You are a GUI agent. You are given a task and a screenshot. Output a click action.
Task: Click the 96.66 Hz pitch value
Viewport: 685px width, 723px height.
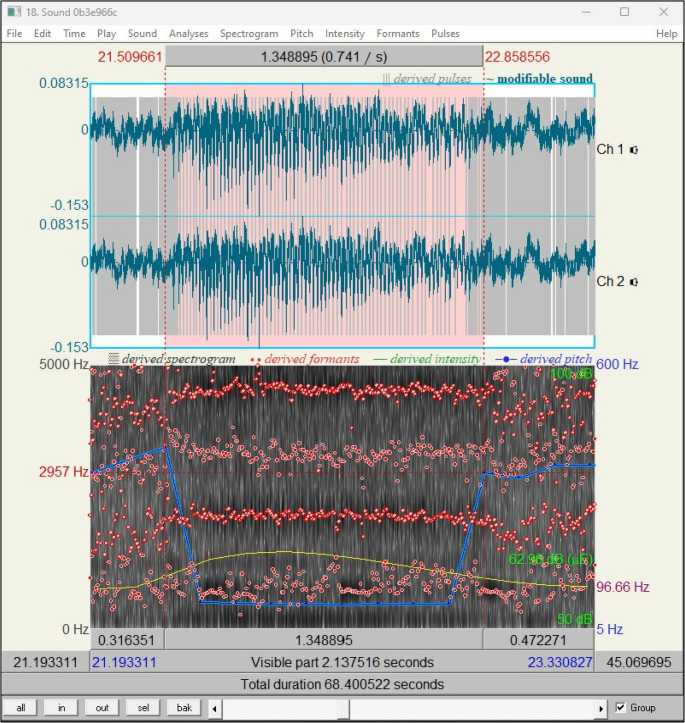(x=623, y=587)
